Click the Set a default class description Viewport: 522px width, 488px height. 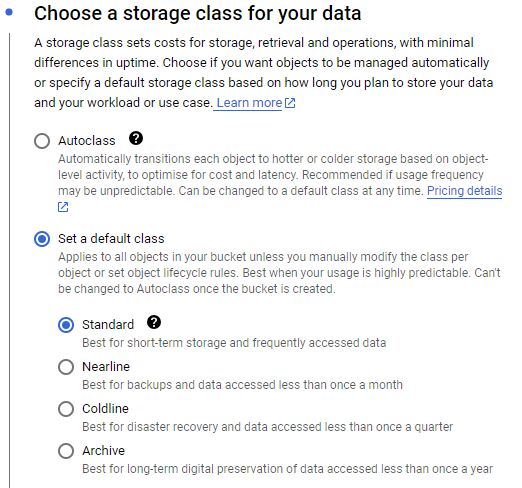click(279, 273)
